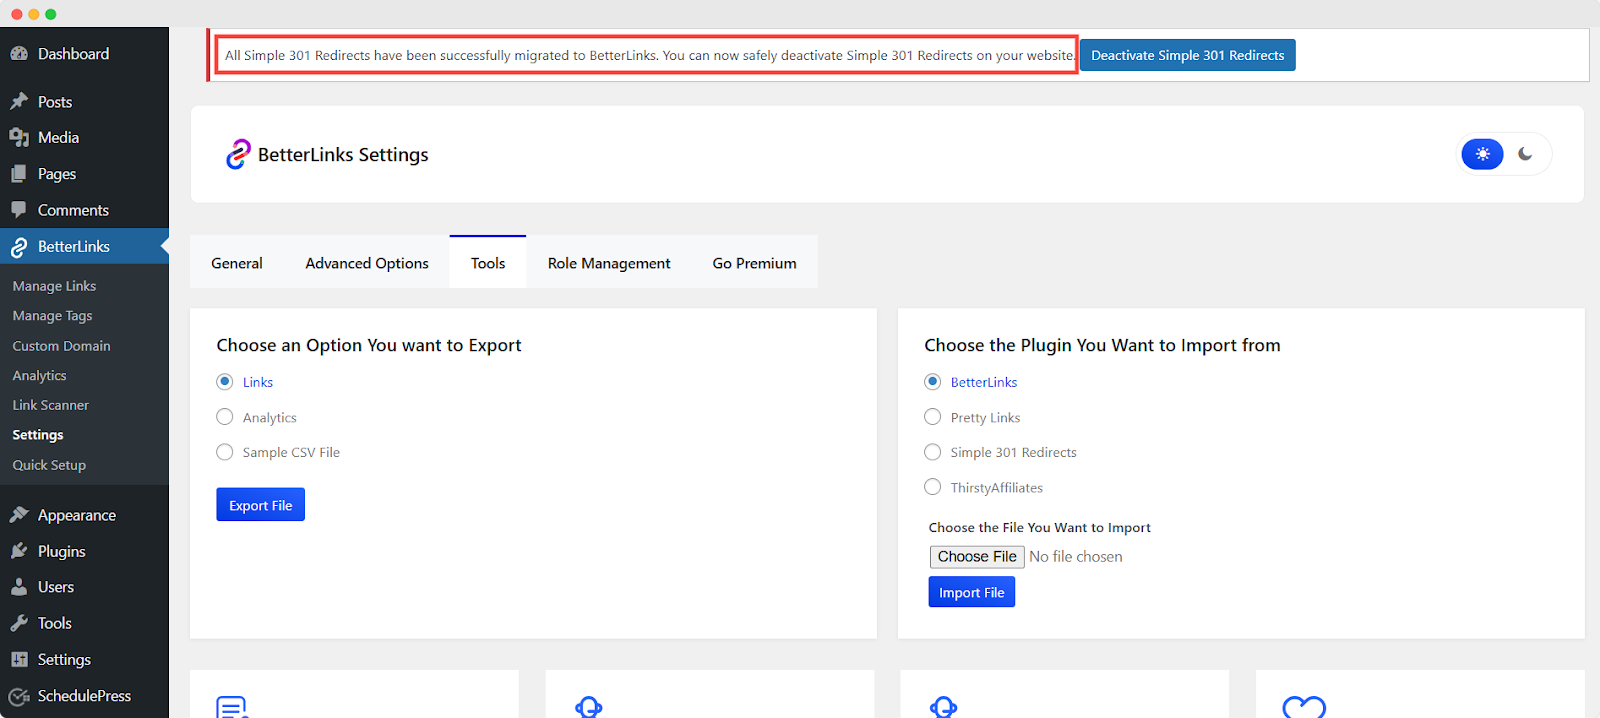Select Links export radio option

coord(225,382)
